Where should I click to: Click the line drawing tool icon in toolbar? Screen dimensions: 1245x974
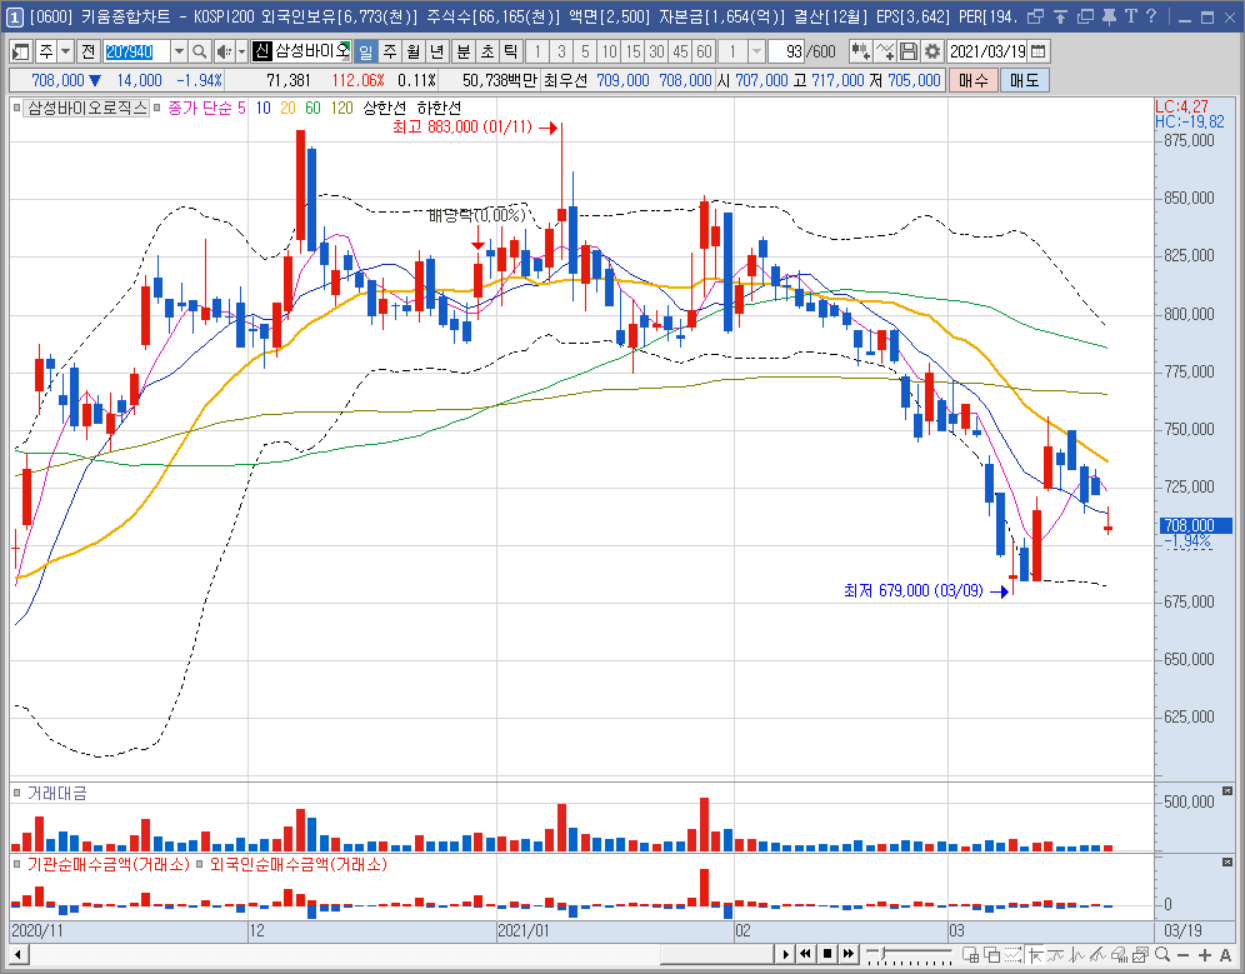(885, 51)
